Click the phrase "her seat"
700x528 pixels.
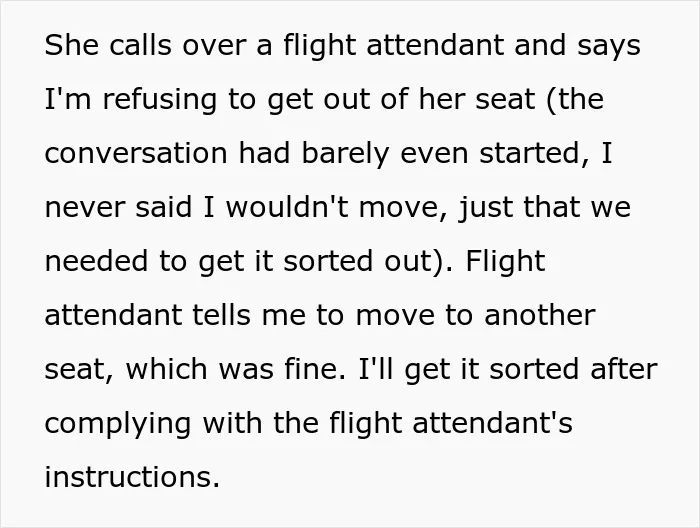point(476,99)
